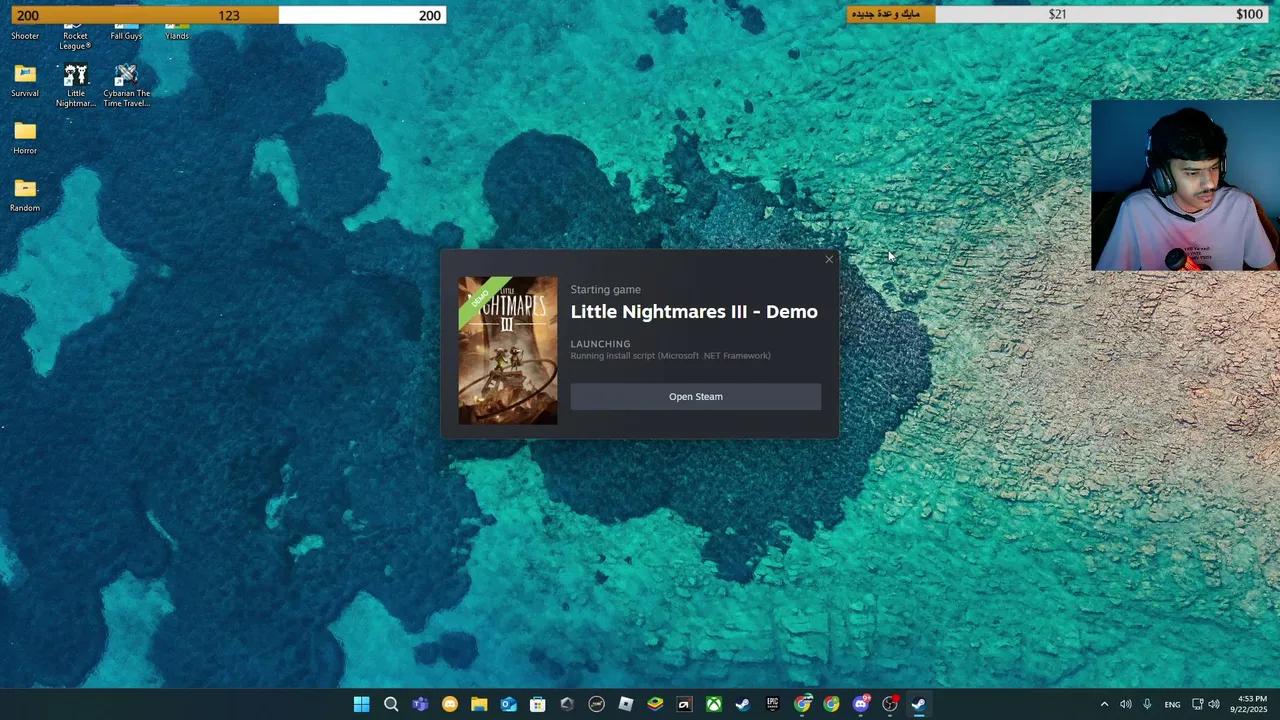
Task: Close the Starting game dialog
Action: (x=828, y=260)
